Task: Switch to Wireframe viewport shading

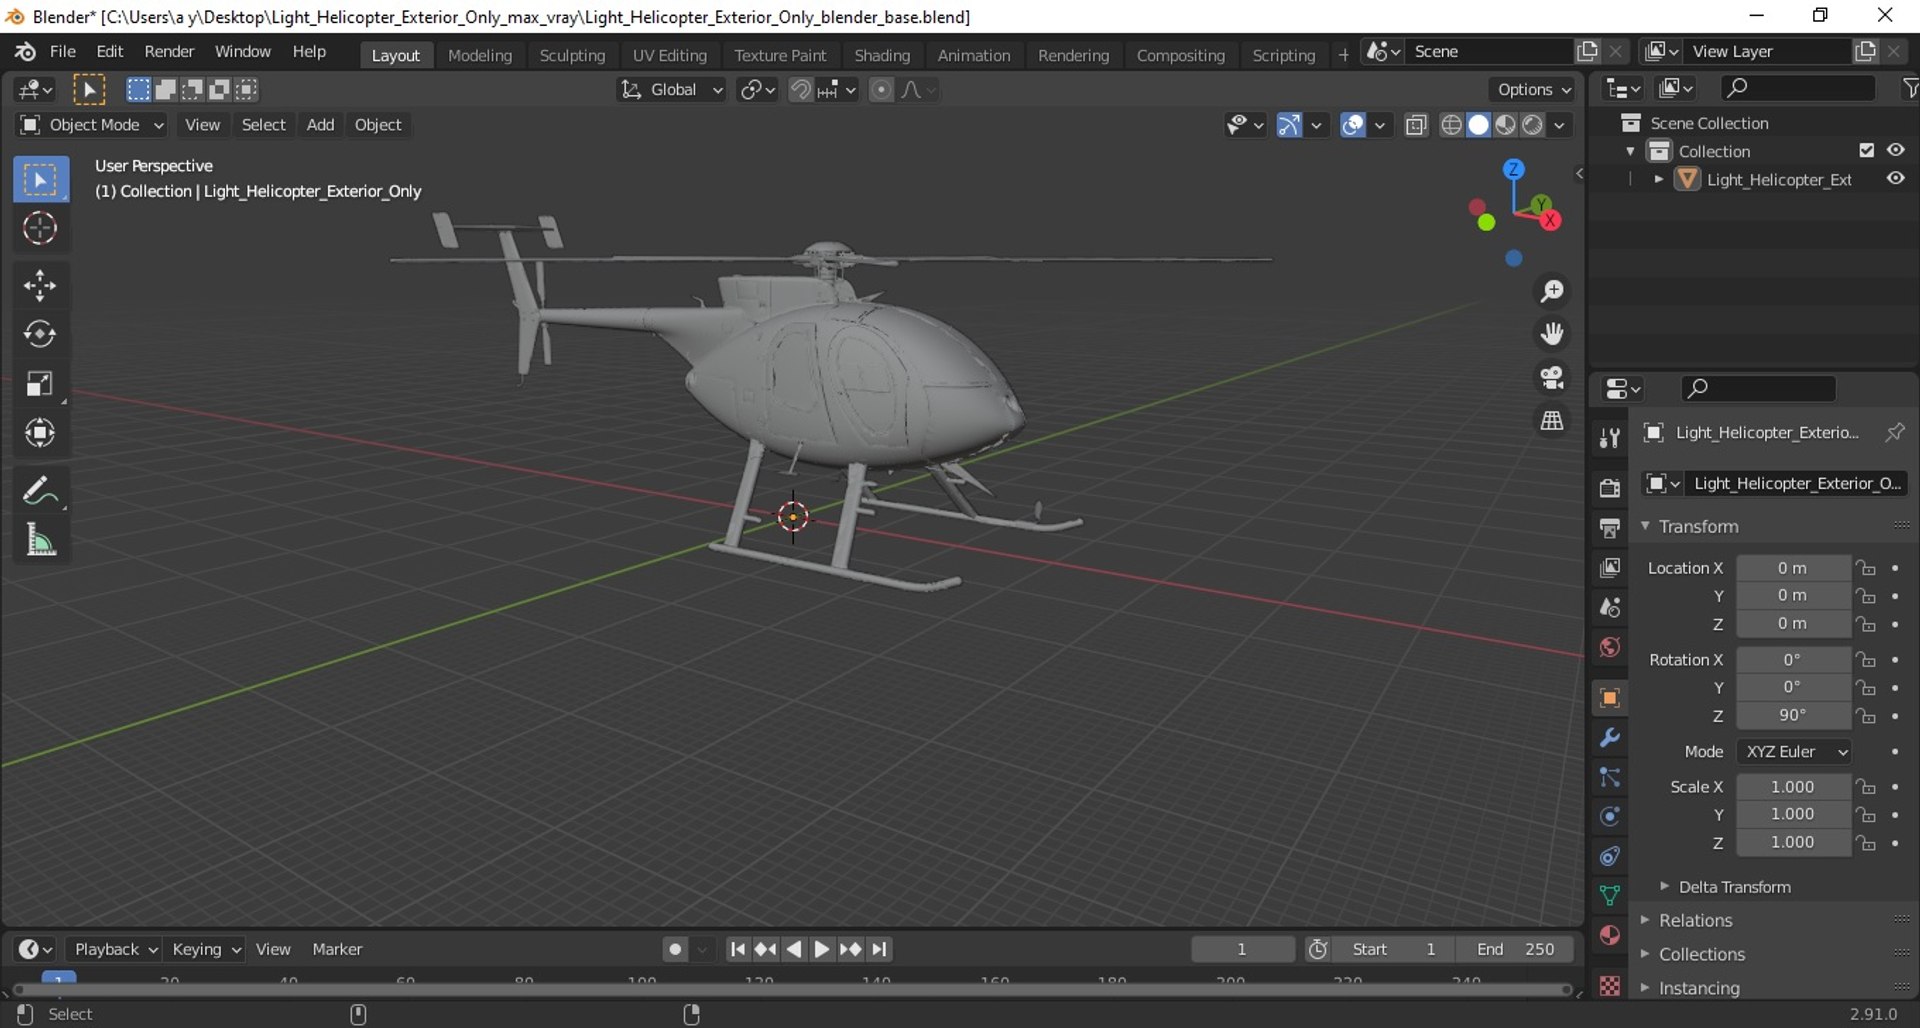Action: pos(1451,125)
